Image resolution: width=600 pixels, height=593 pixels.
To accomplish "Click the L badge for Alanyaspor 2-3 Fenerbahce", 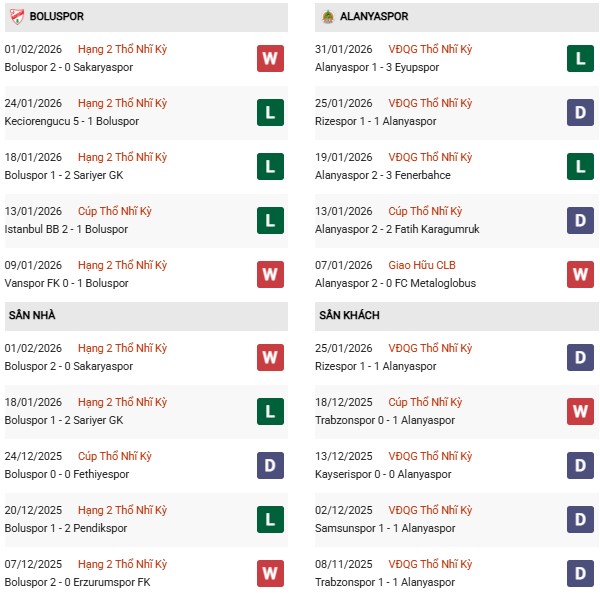I will [x=581, y=166].
